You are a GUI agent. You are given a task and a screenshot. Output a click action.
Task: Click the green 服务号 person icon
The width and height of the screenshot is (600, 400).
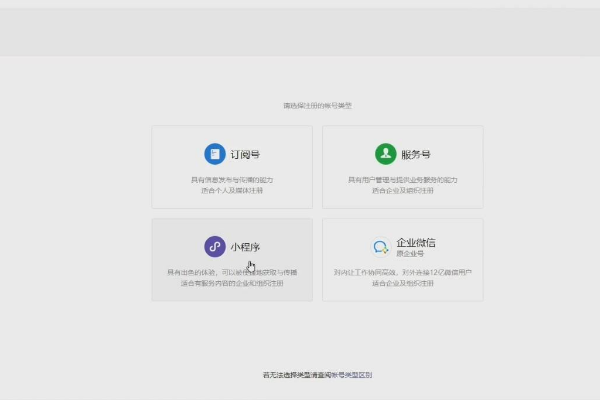pyautogui.click(x=385, y=154)
